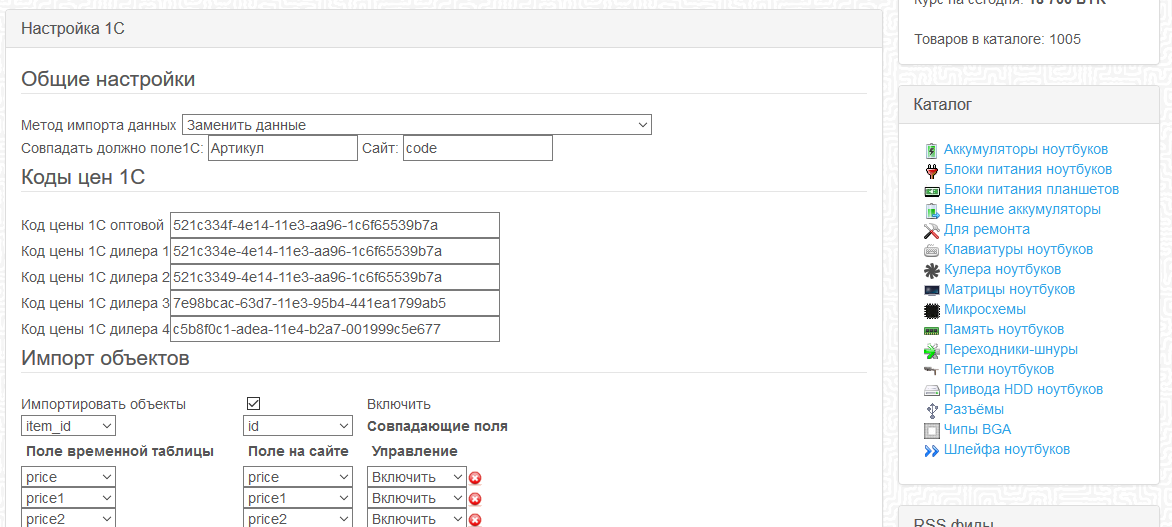
Task: Click the Настройка 1С panel header
Action: (444, 29)
